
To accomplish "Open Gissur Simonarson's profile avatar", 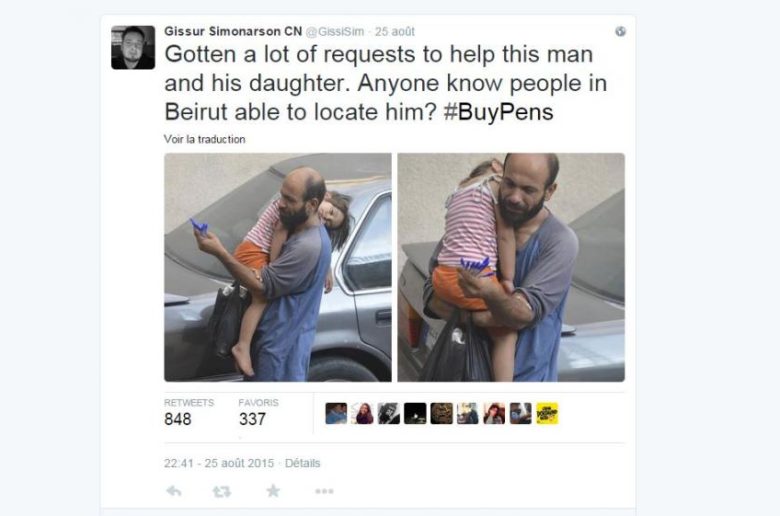I will click(x=133, y=47).
